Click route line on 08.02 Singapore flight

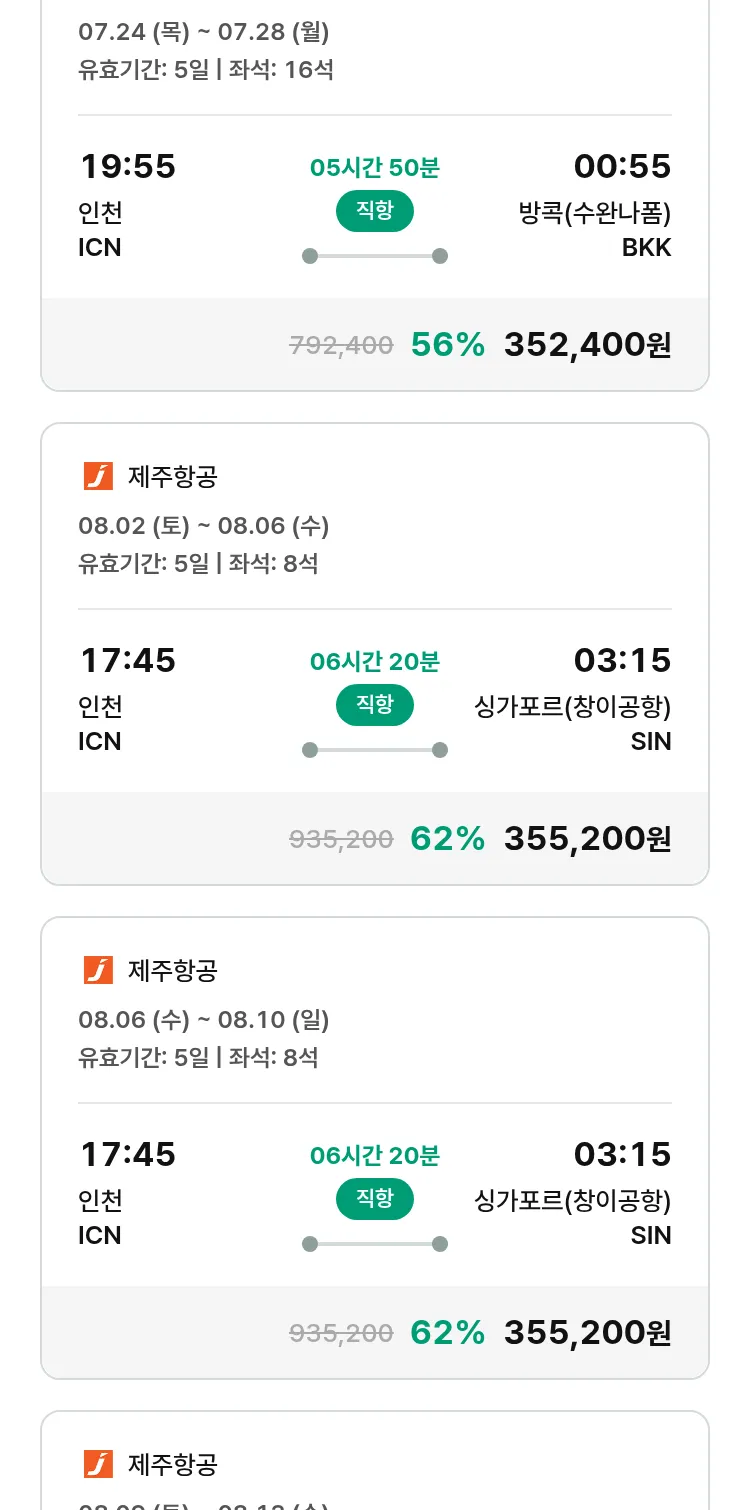point(374,750)
